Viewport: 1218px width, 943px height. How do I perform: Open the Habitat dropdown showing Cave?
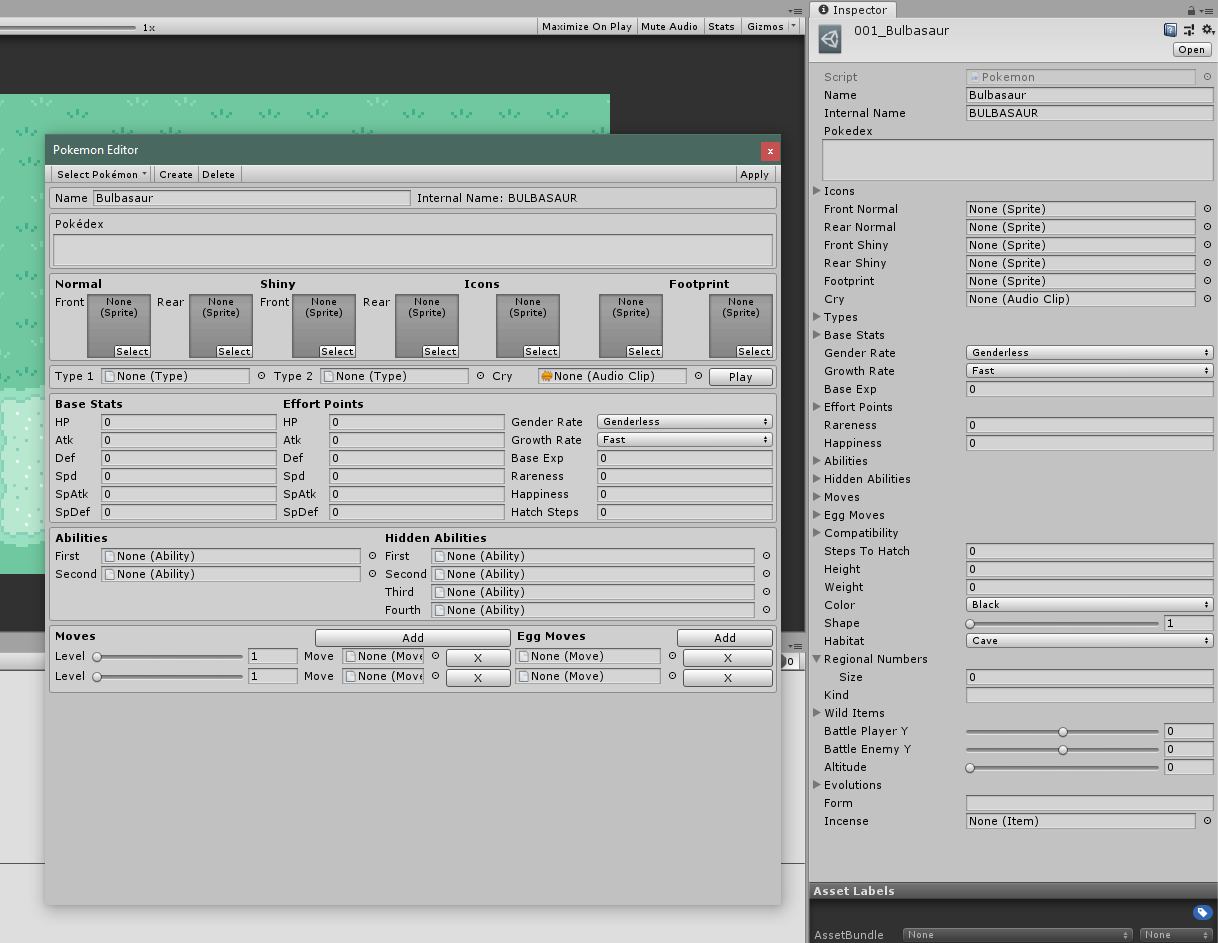(x=1089, y=641)
